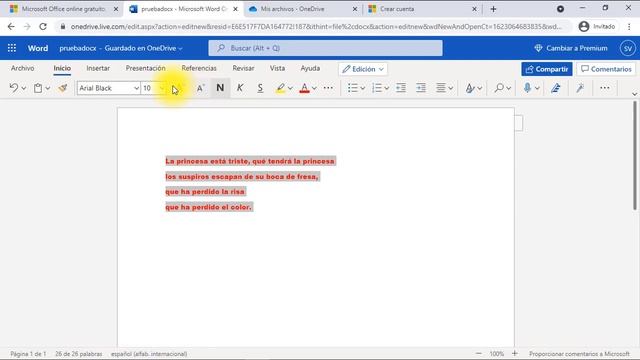Switch to the Vista tab
Viewport: 640px width, 360px height.
[277, 68]
